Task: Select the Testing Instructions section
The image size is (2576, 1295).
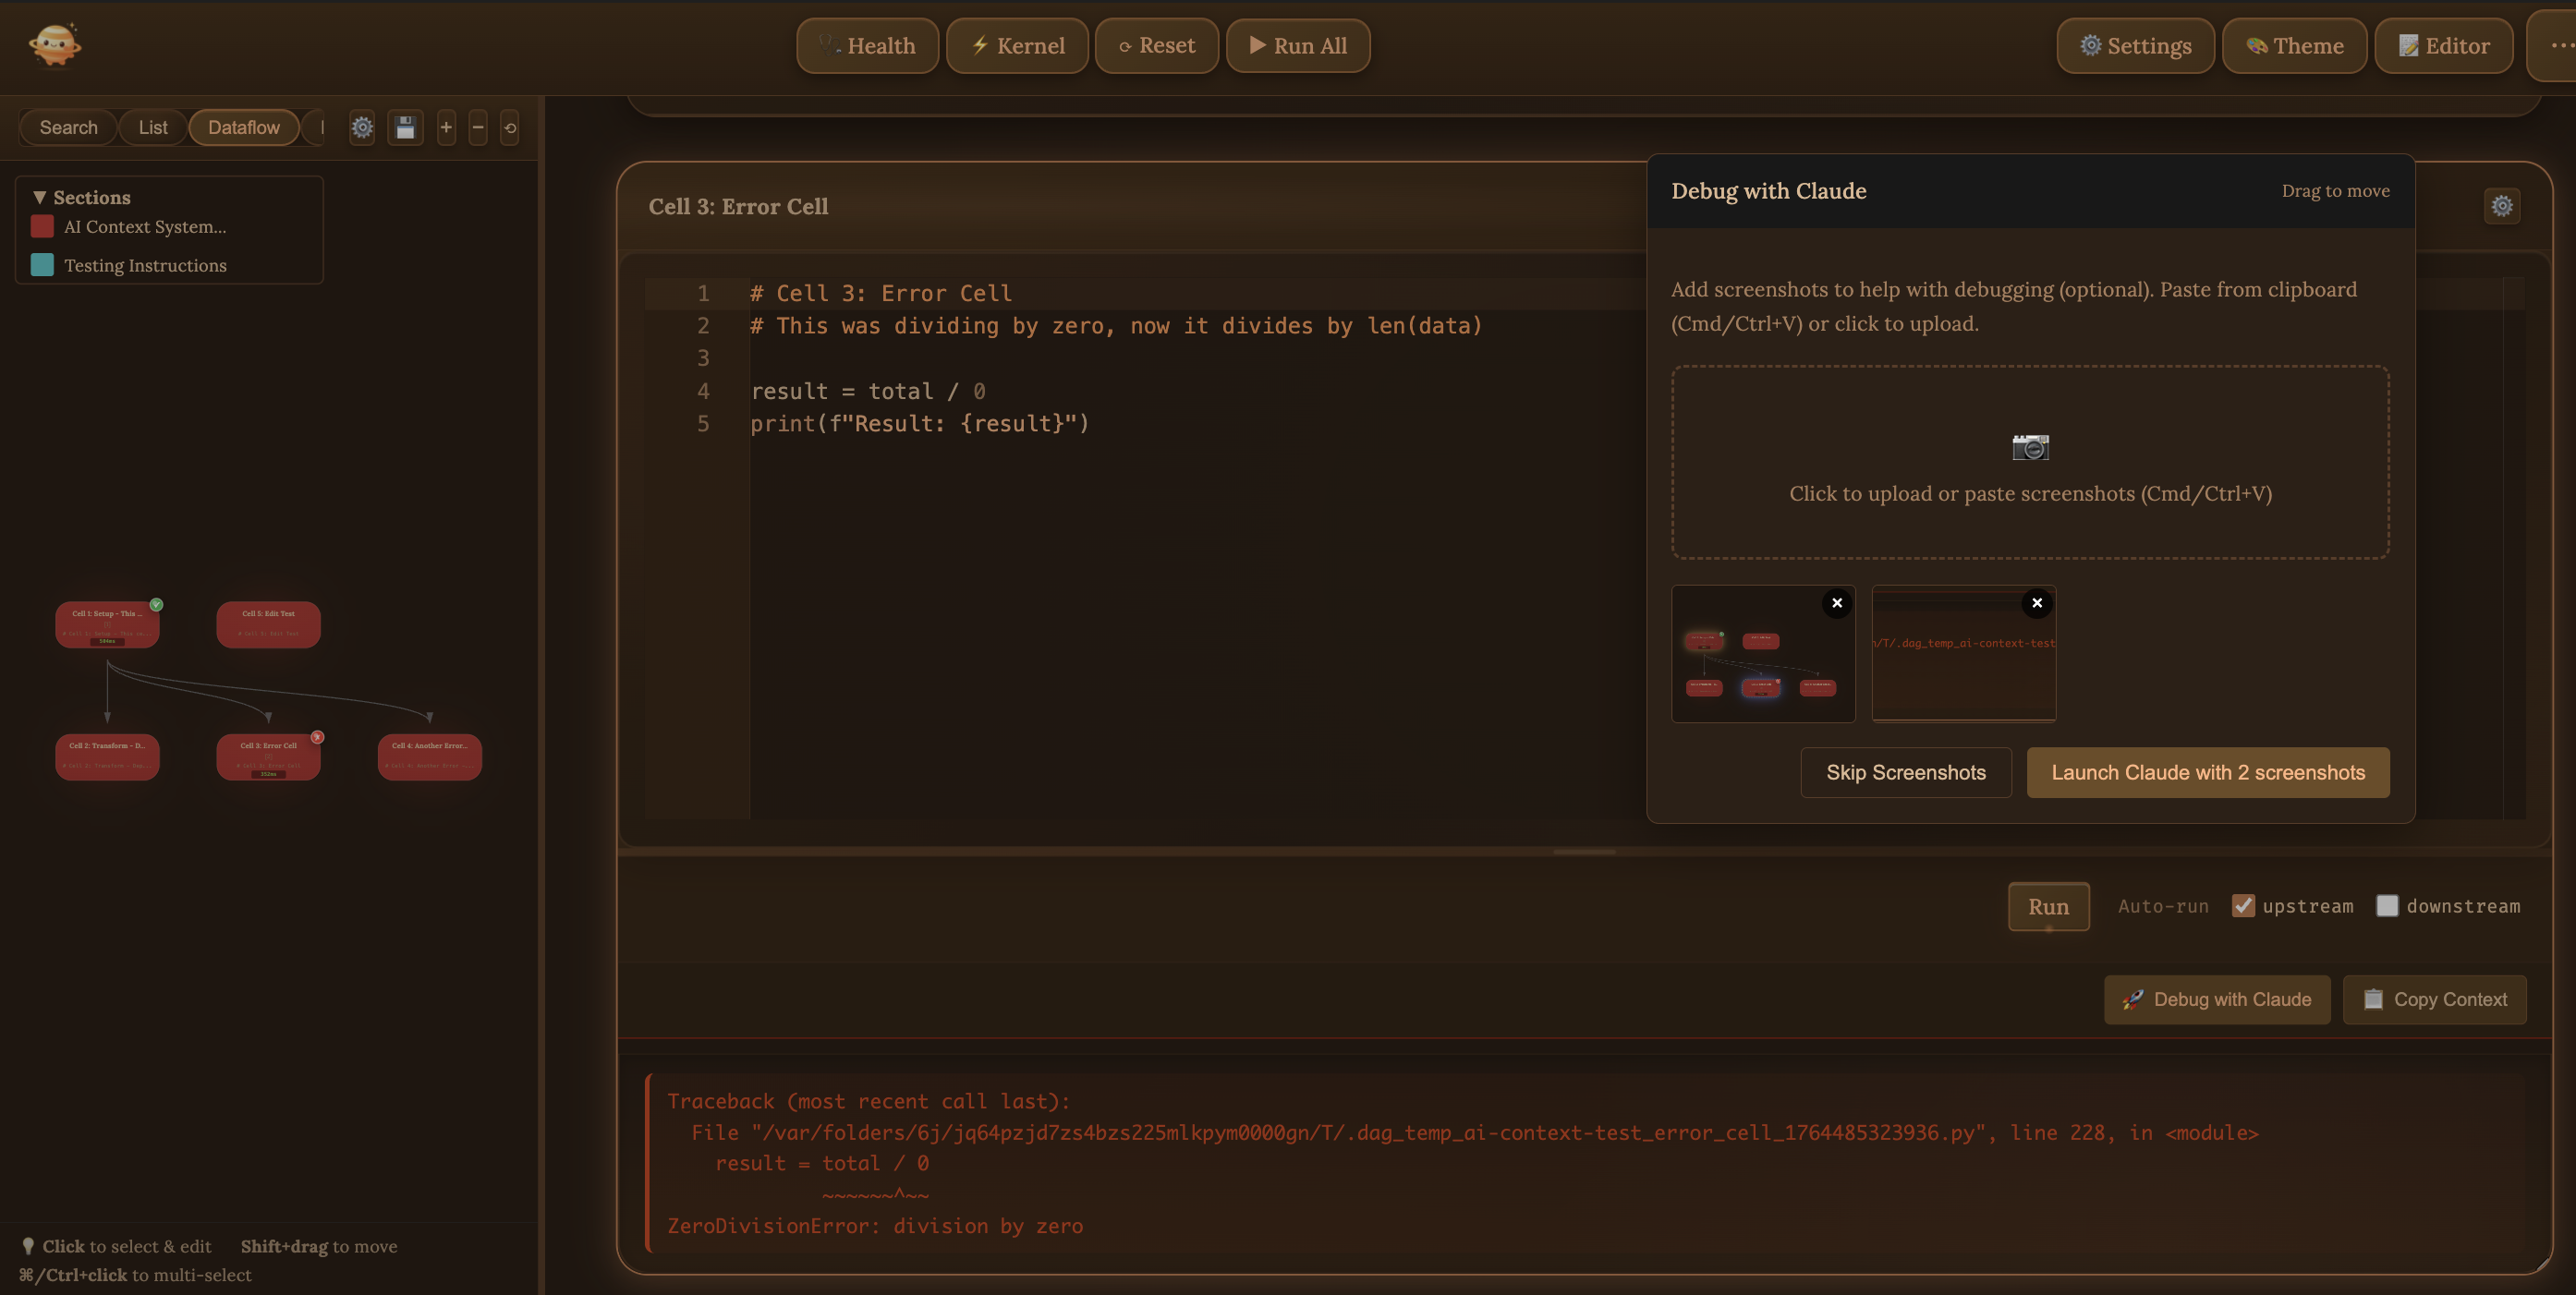Action: 145,265
